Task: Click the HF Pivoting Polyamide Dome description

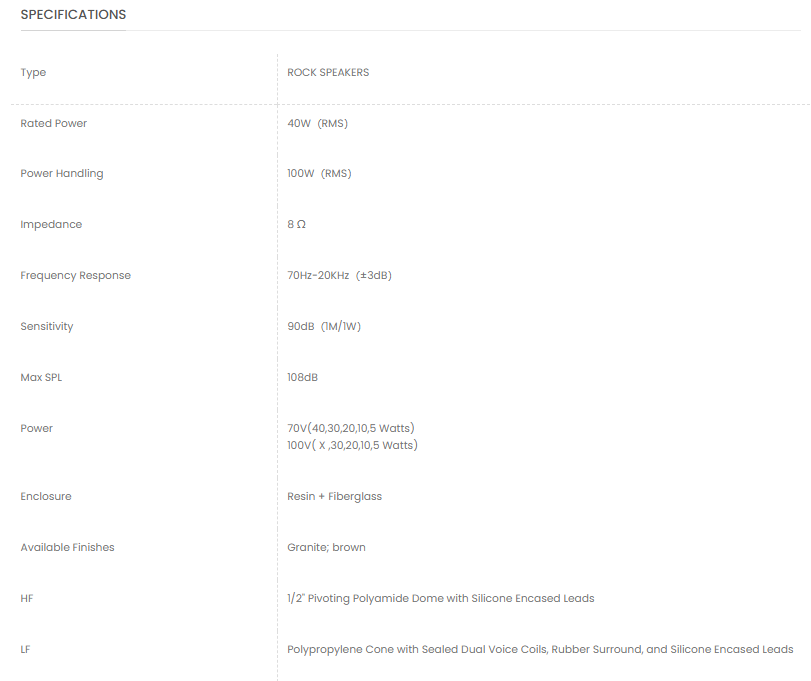Action: (x=441, y=598)
